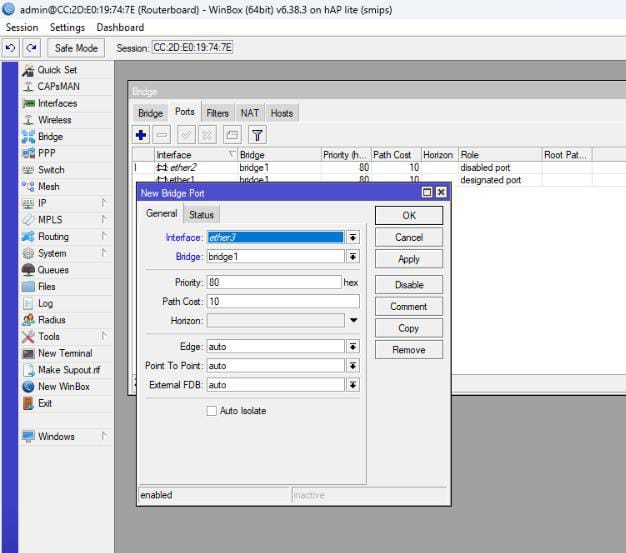Open the Session menu

click(22, 28)
